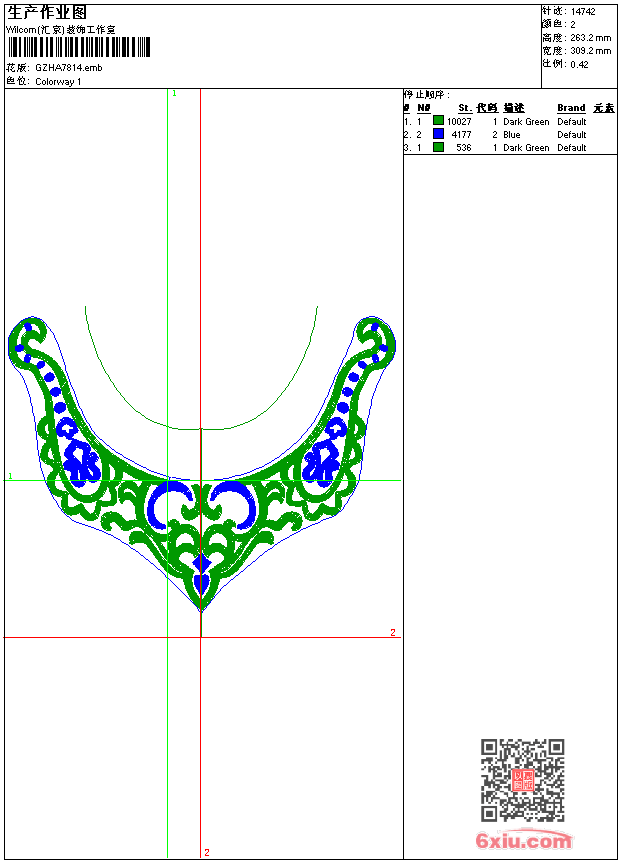Click the barcode under the Wilcom title
This screenshot has height=860, width=620.
click(x=78, y=47)
